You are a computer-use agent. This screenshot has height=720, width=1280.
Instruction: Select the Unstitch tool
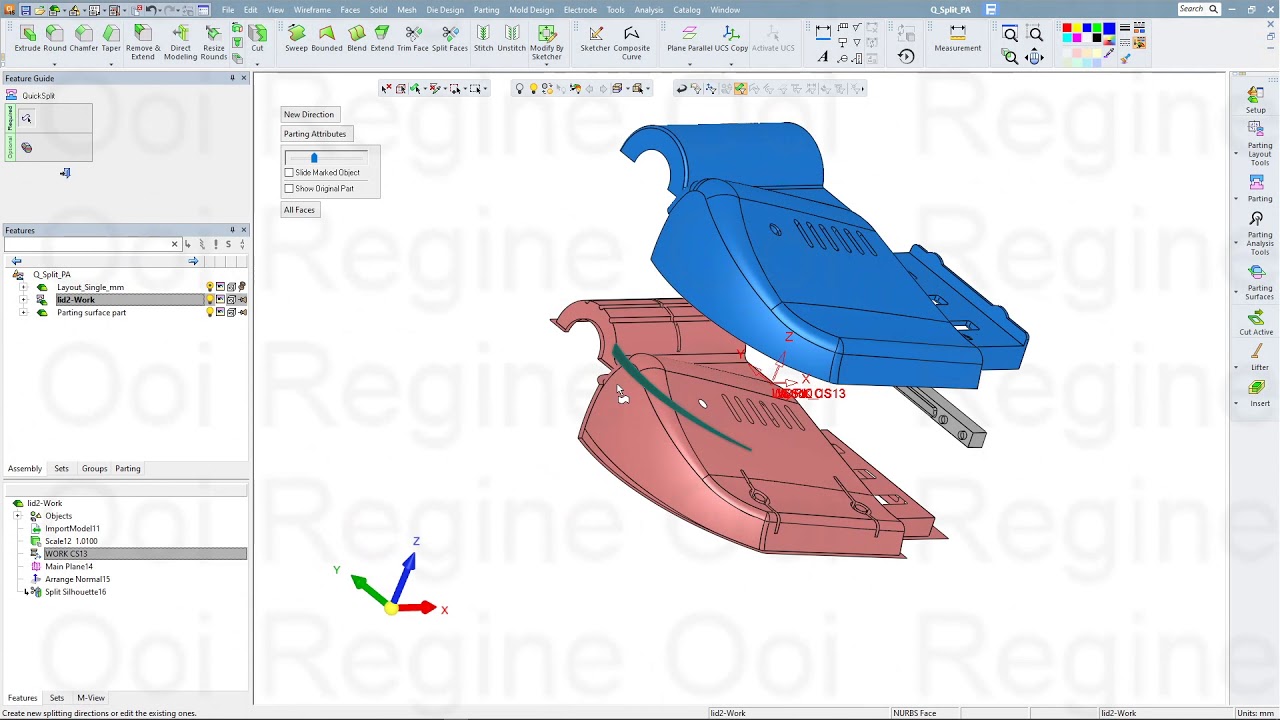tap(511, 39)
